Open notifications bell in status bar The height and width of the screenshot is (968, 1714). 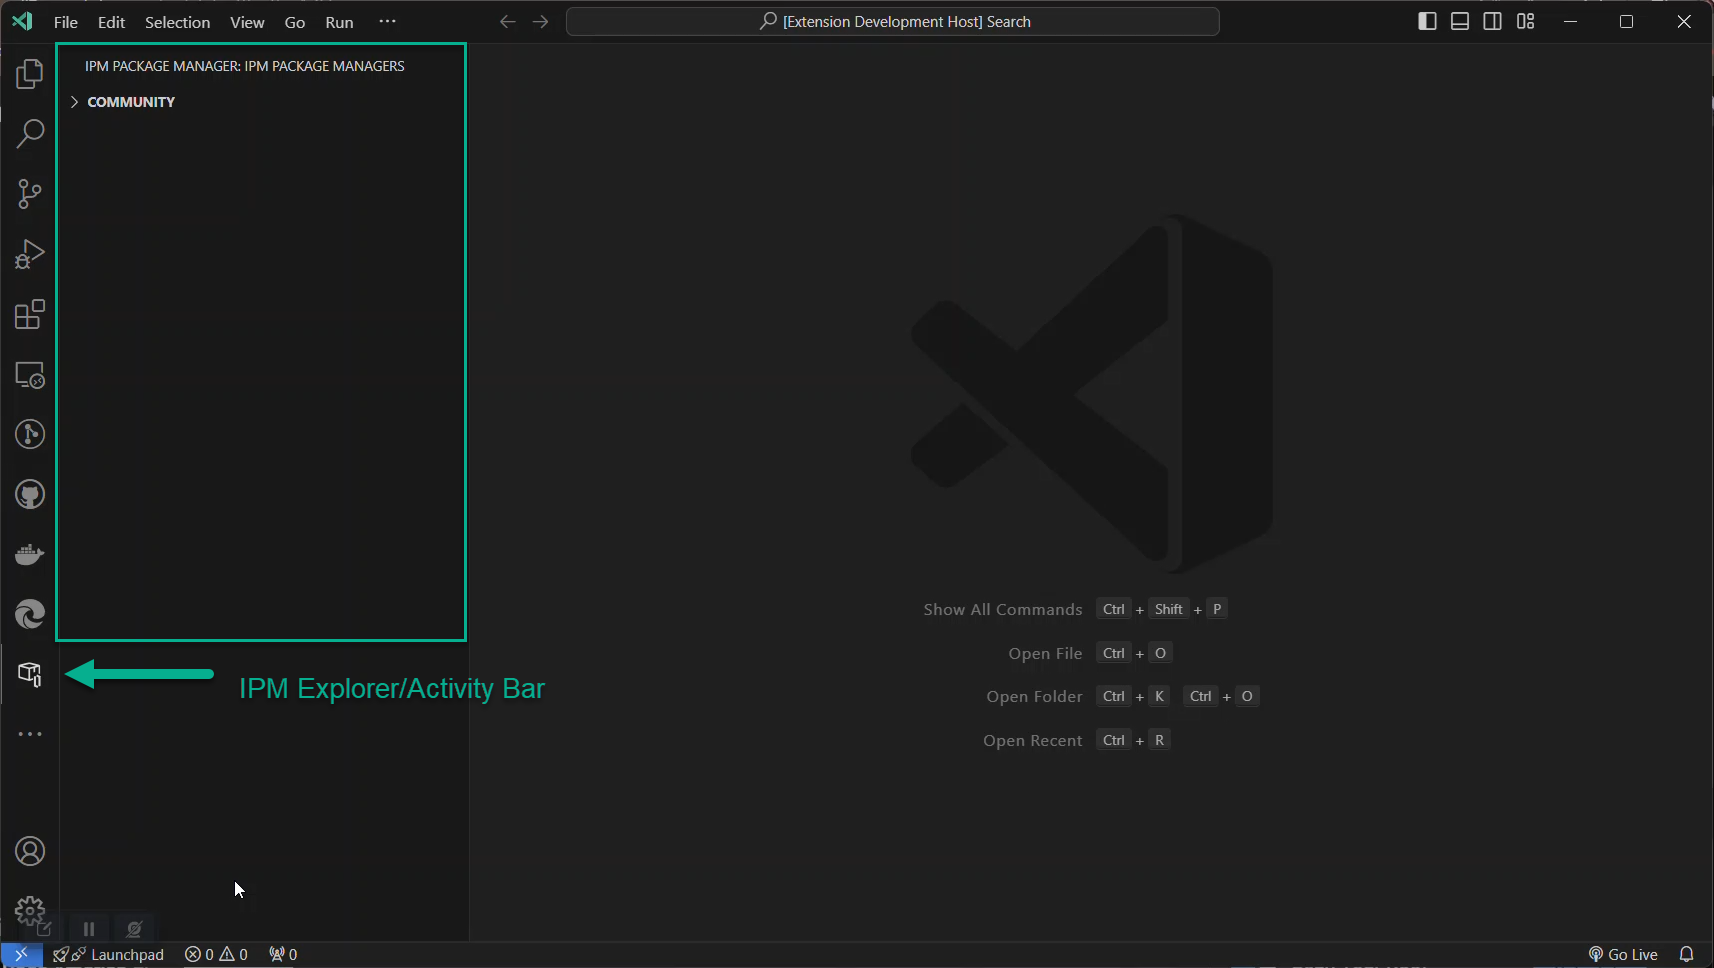(x=1687, y=955)
